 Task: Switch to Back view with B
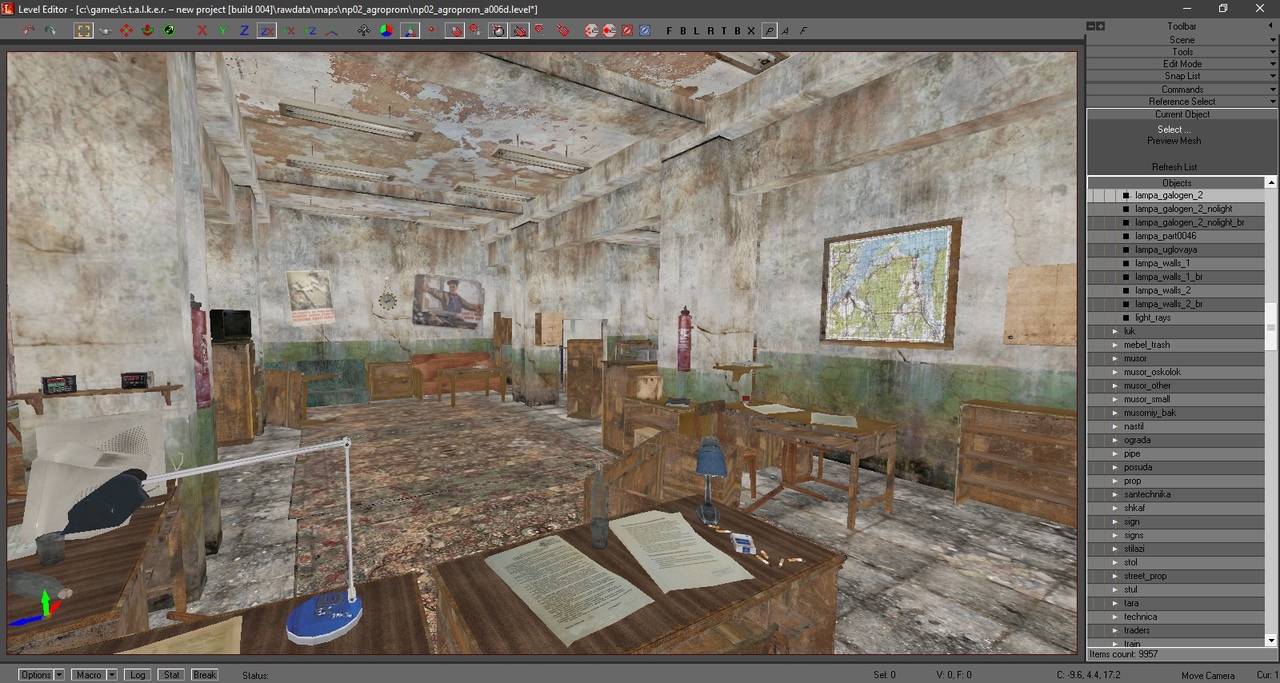point(683,31)
